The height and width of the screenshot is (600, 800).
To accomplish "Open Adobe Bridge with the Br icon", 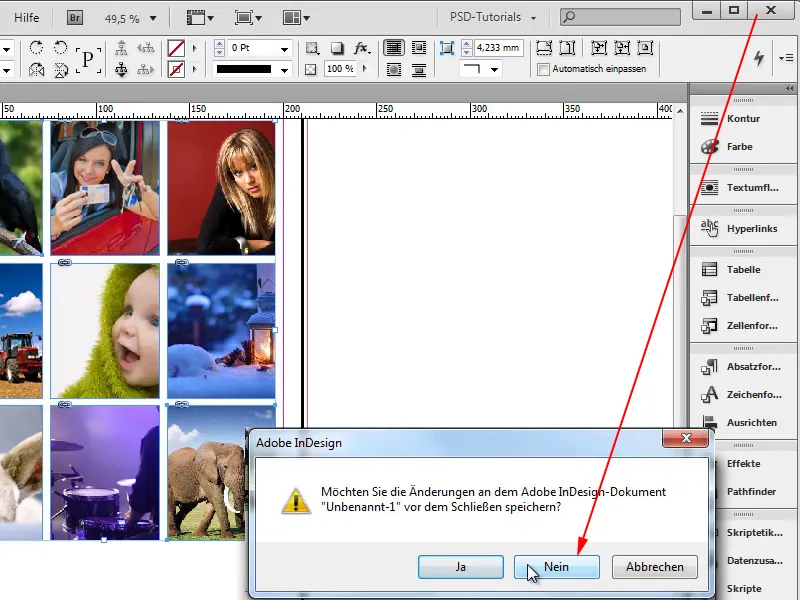I will point(74,18).
